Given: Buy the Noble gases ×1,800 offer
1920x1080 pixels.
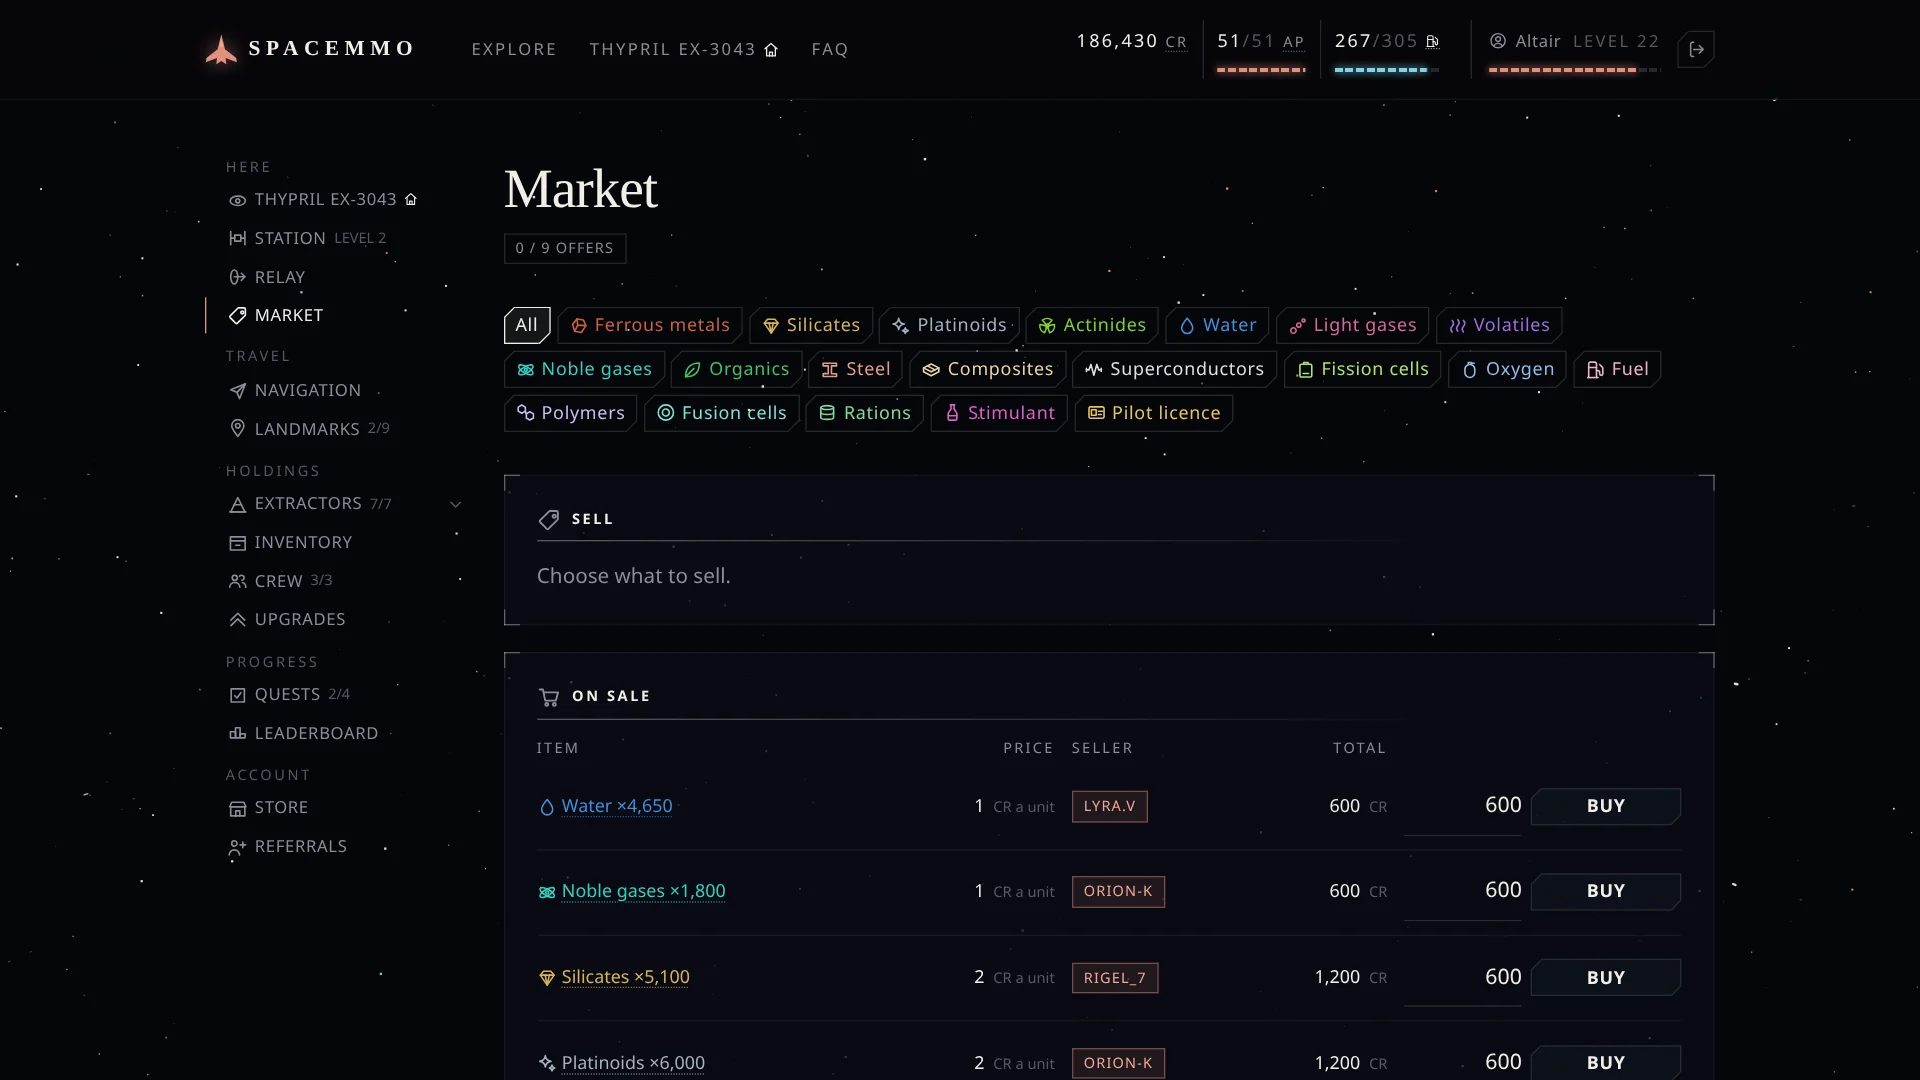Looking at the screenshot, I should 1606,891.
